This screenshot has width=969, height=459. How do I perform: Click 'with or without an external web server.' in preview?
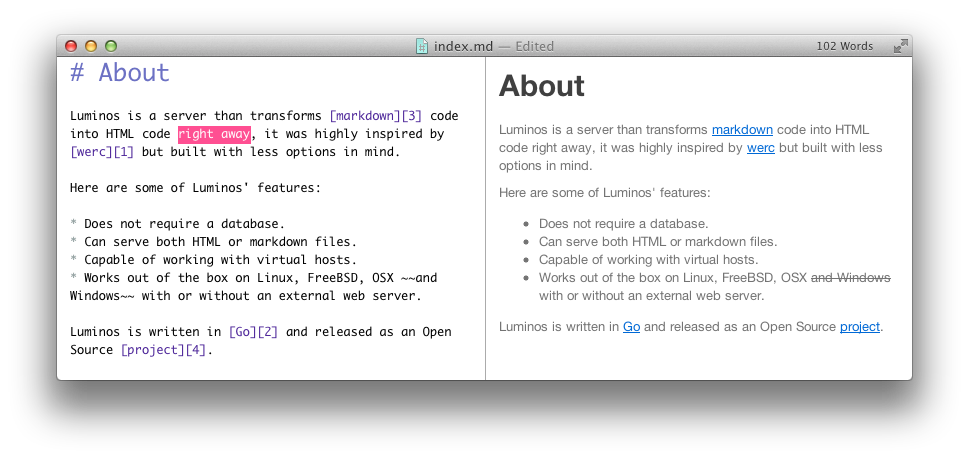click(x=651, y=296)
